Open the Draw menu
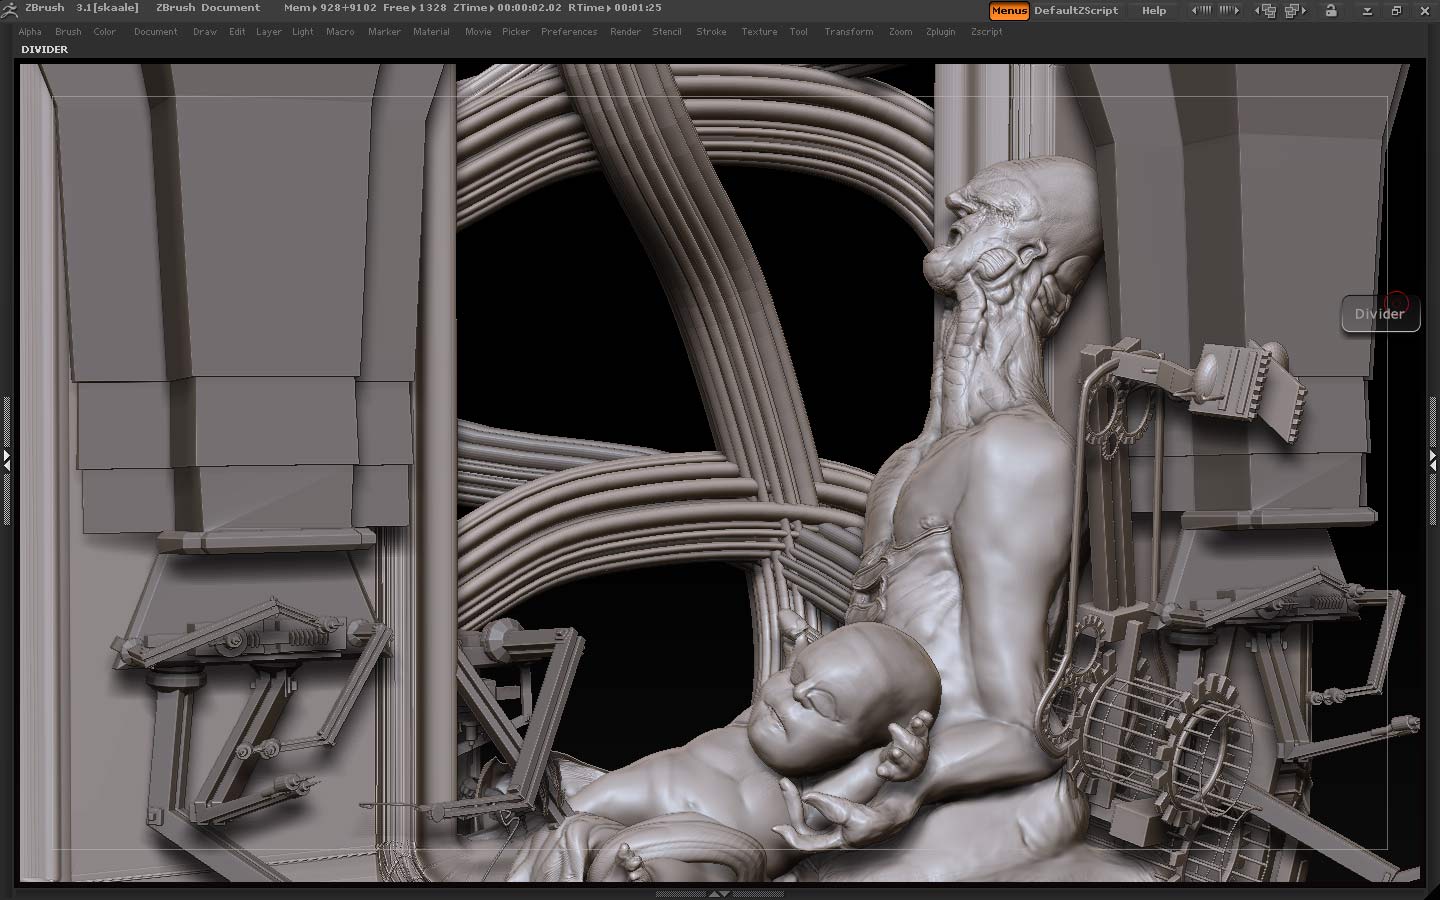Viewport: 1440px width, 900px height. coord(205,32)
